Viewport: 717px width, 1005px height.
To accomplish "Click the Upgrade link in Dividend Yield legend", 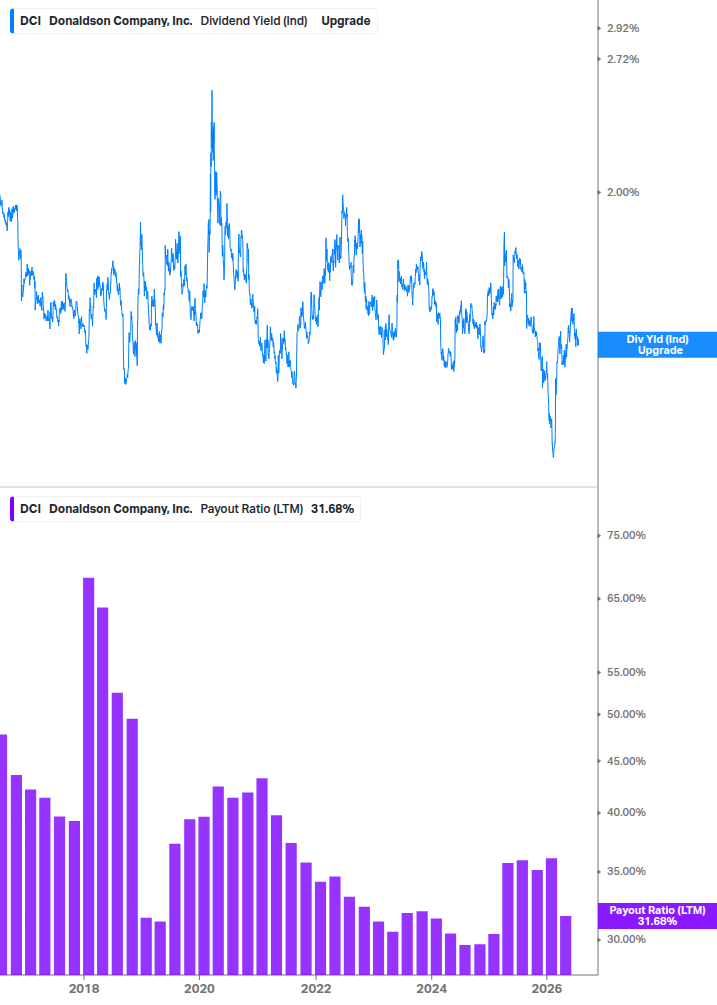I will 345,21.
